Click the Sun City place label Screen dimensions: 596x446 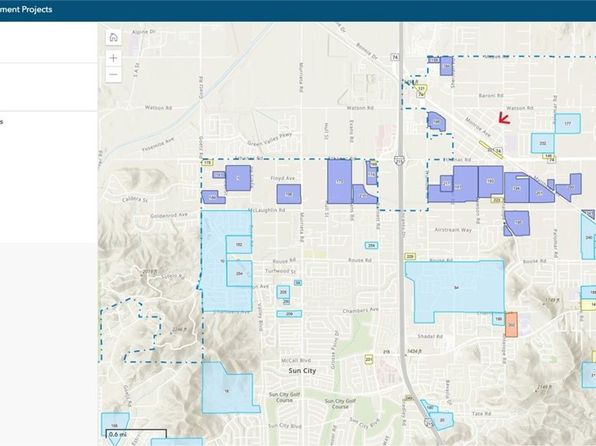(x=302, y=371)
